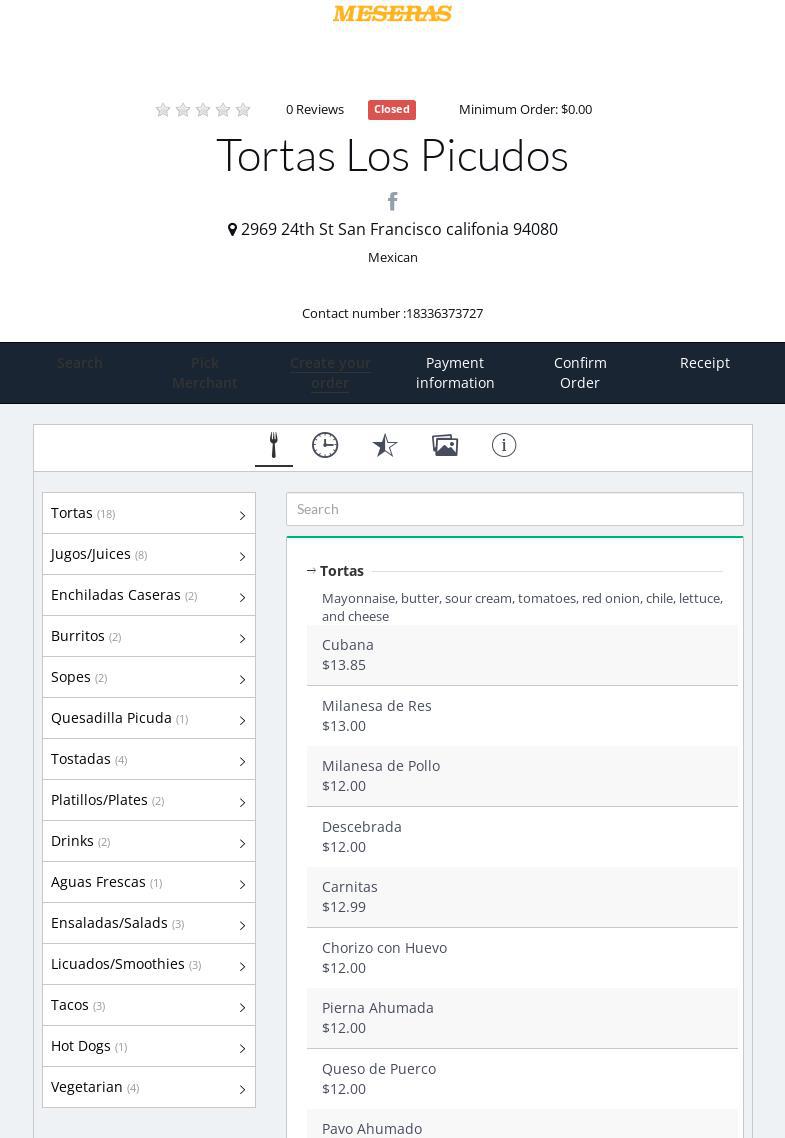Click the five-star rating control
Viewport: 785px width, 1138px height.
coord(203,110)
